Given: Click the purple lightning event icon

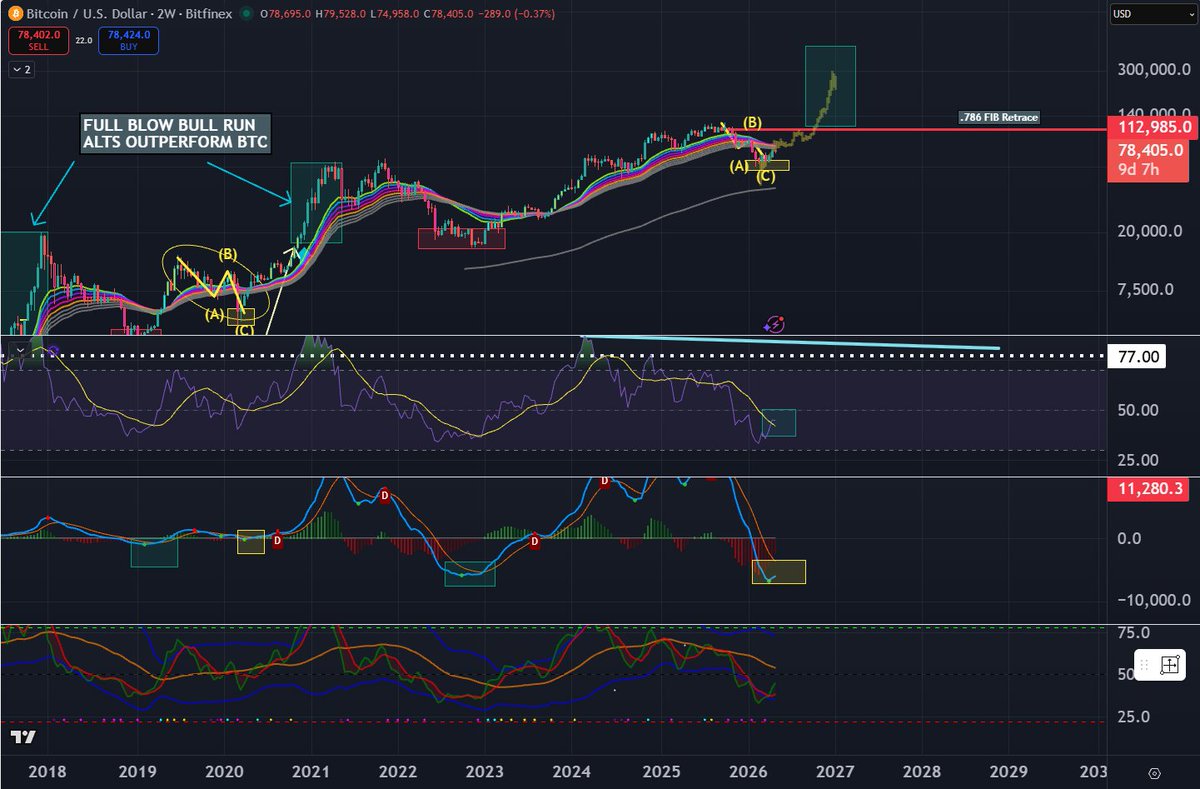Looking at the screenshot, I should pos(774,324).
